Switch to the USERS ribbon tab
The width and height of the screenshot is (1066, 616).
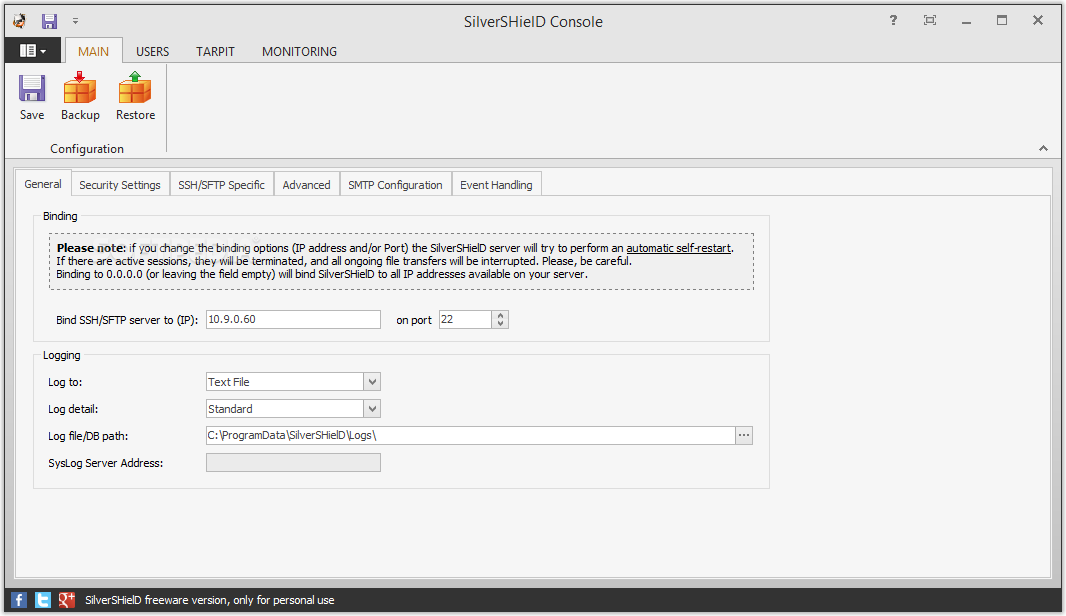[x=152, y=52]
